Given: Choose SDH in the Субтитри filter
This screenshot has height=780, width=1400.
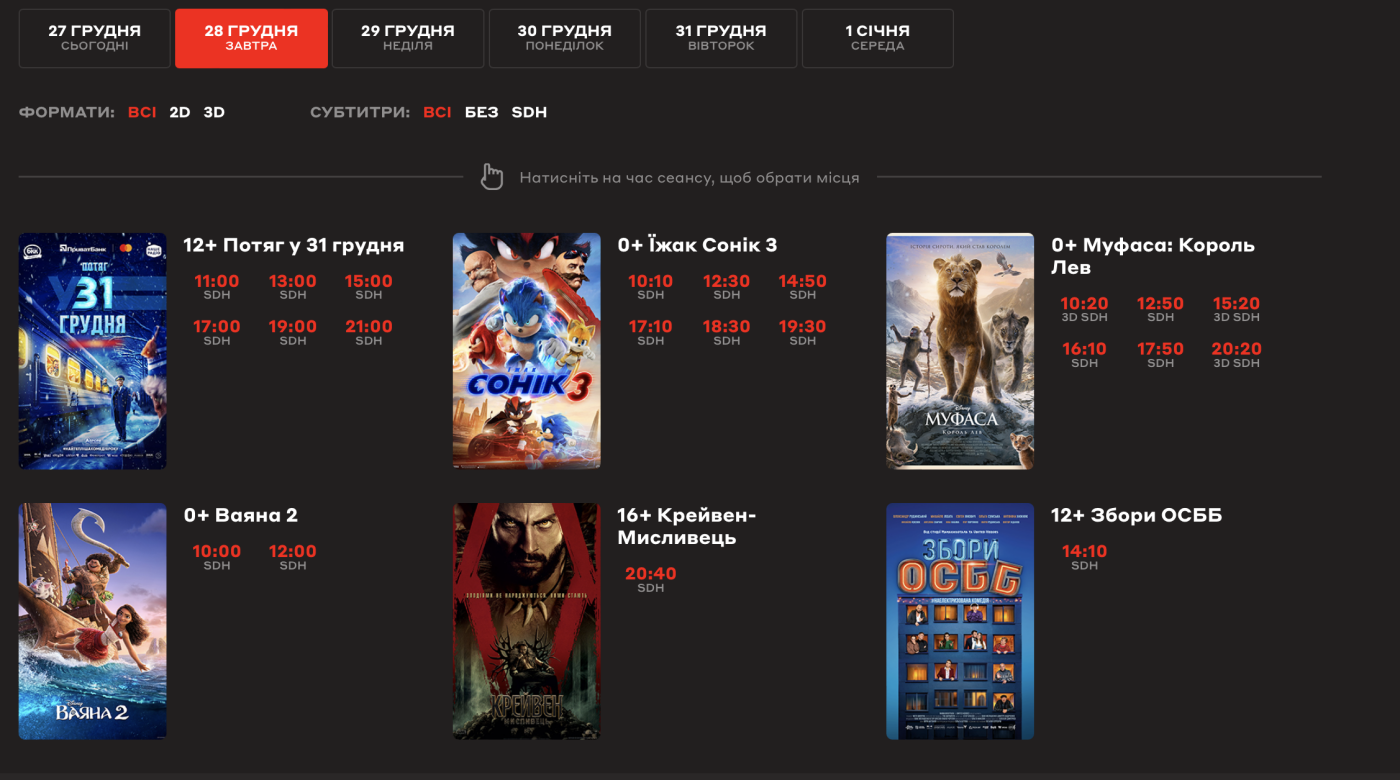Looking at the screenshot, I should [x=529, y=113].
